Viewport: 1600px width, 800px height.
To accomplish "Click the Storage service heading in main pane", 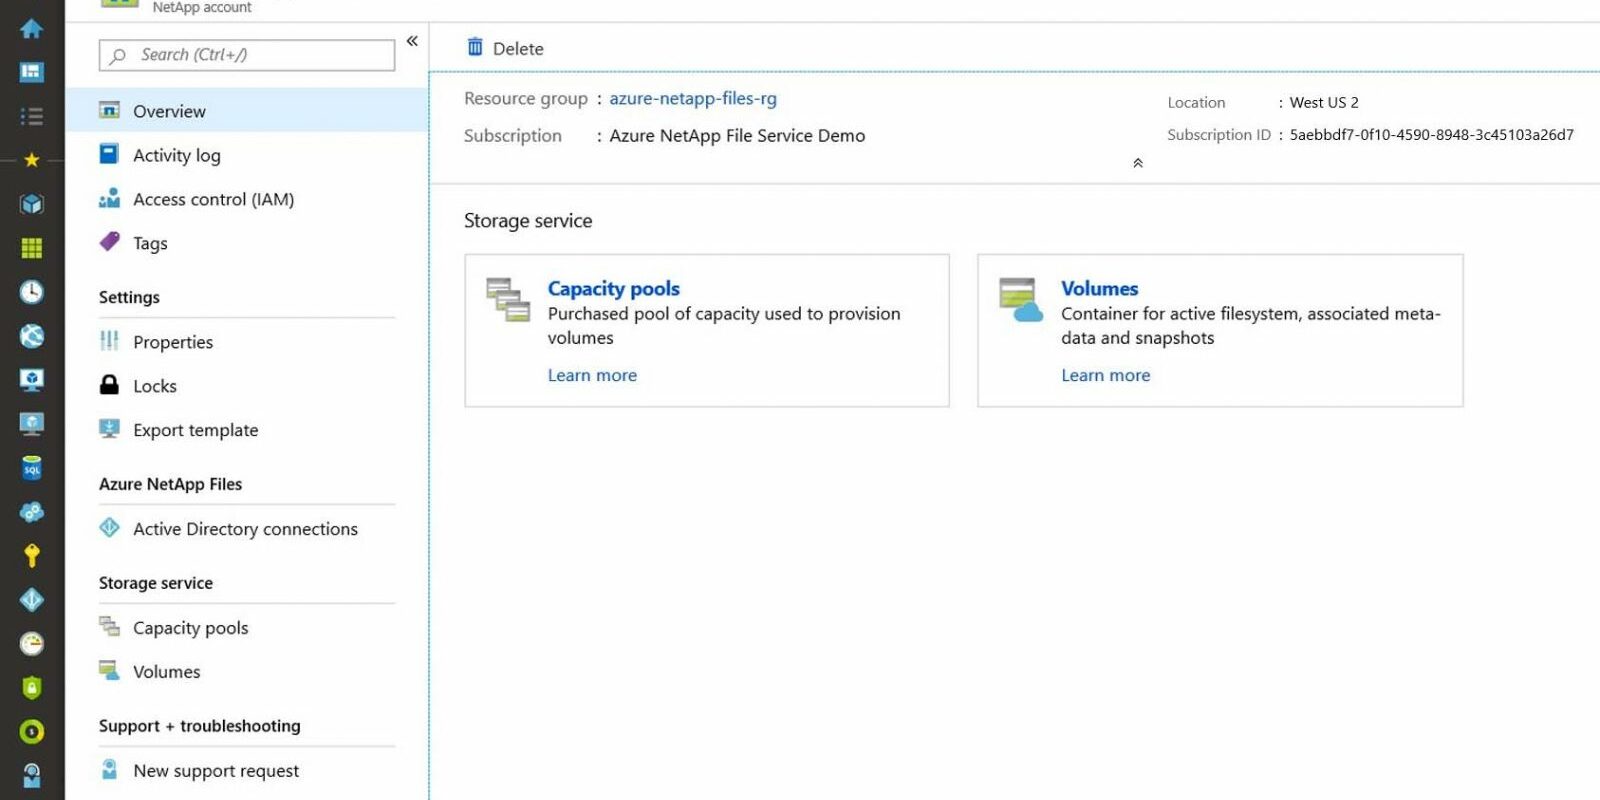I will pyautogui.click(x=528, y=221).
